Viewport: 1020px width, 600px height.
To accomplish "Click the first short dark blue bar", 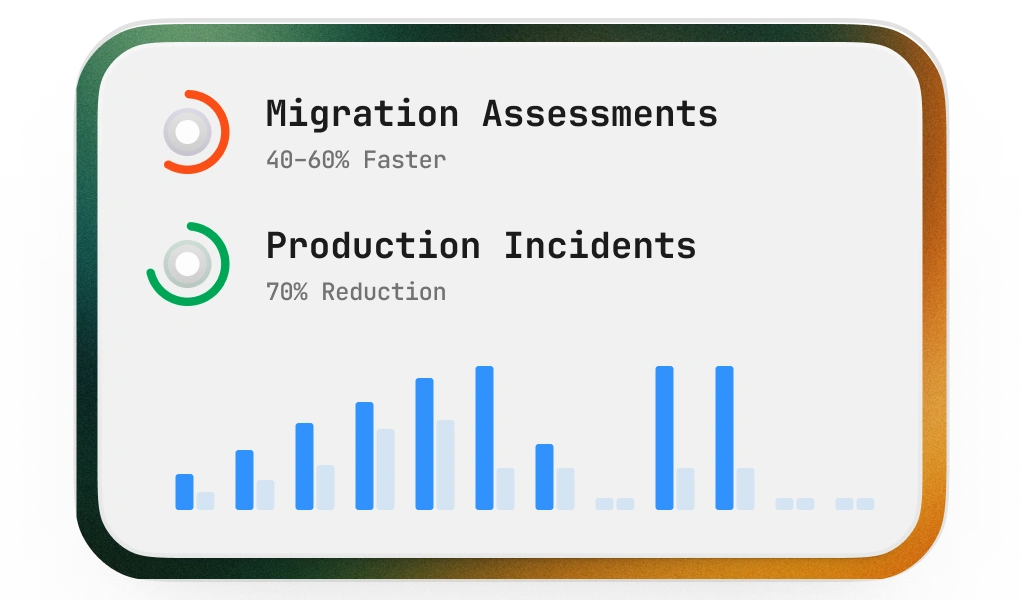I will pyautogui.click(x=184, y=492).
